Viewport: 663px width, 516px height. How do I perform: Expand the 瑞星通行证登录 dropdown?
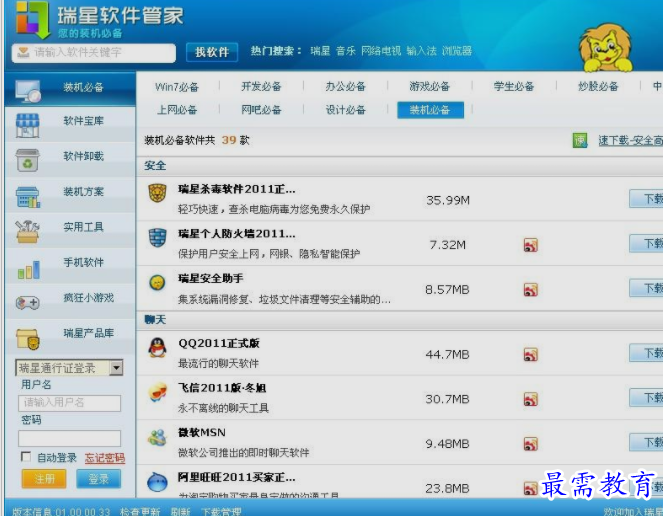[x=116, y=368]
